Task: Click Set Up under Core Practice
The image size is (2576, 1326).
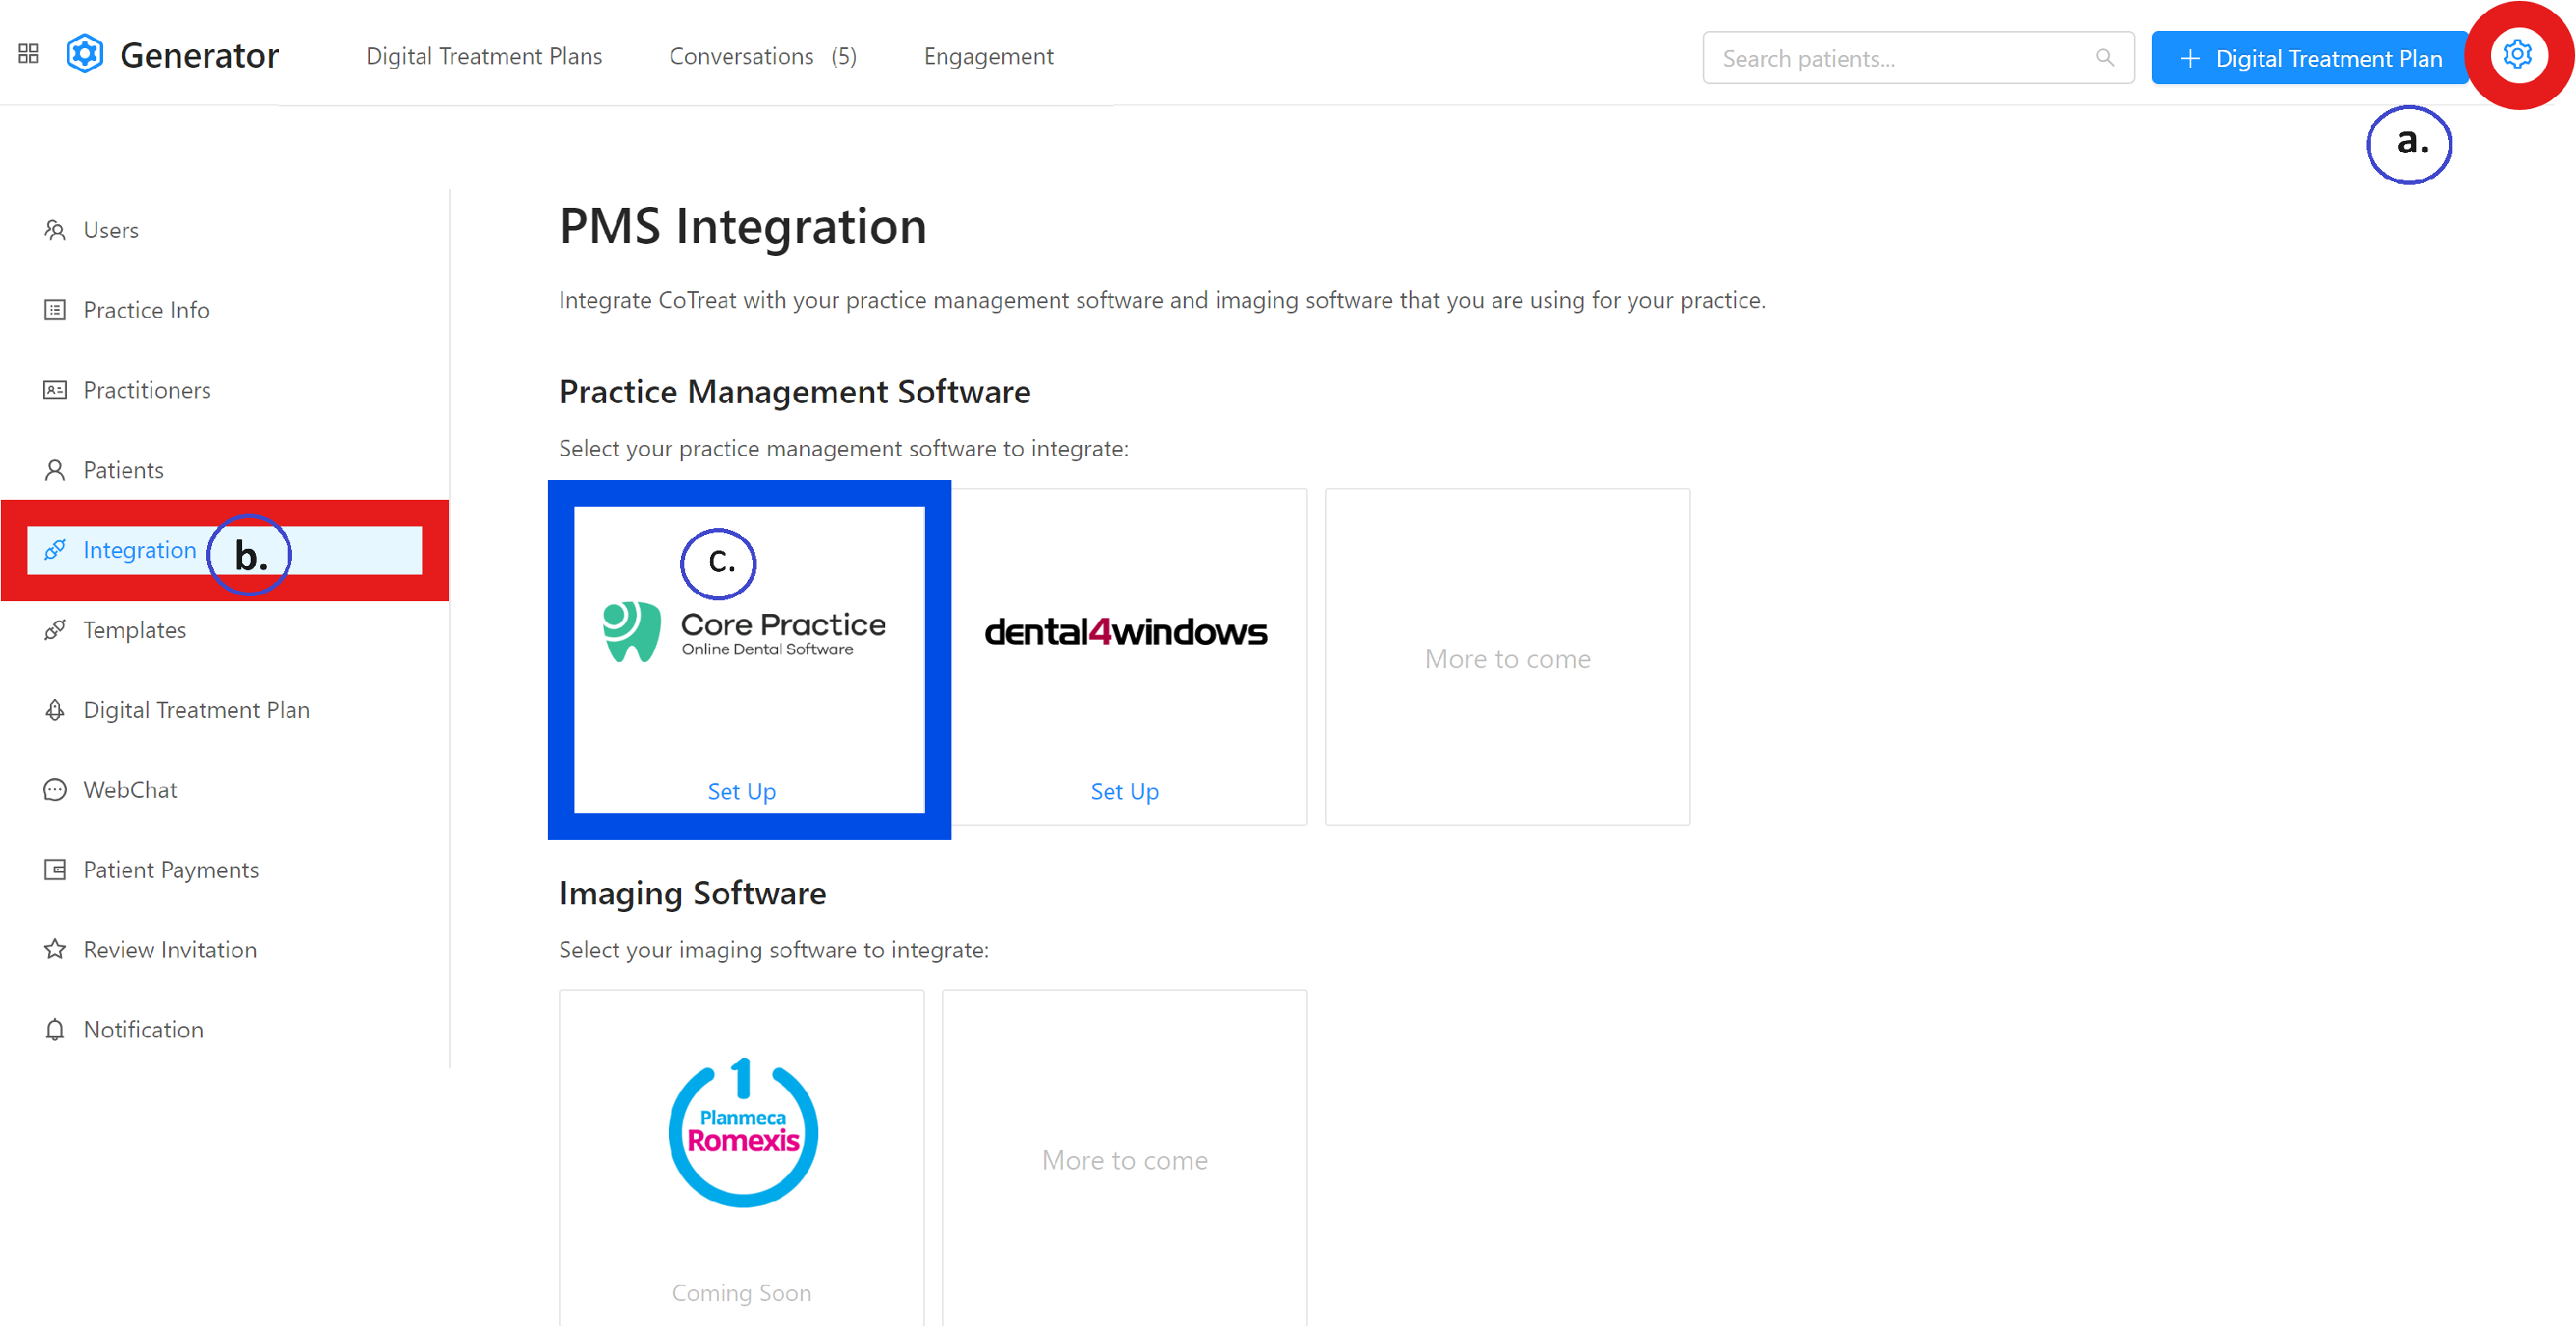Action: (x=741, y=791)
